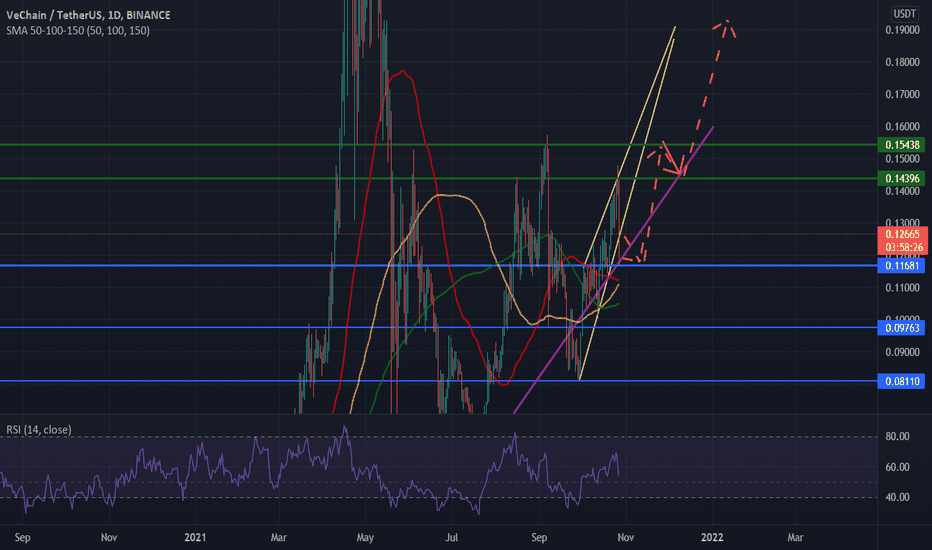Click the Nov 2020 label on time axis
The image size is (932, 550).
coord(109,538)
